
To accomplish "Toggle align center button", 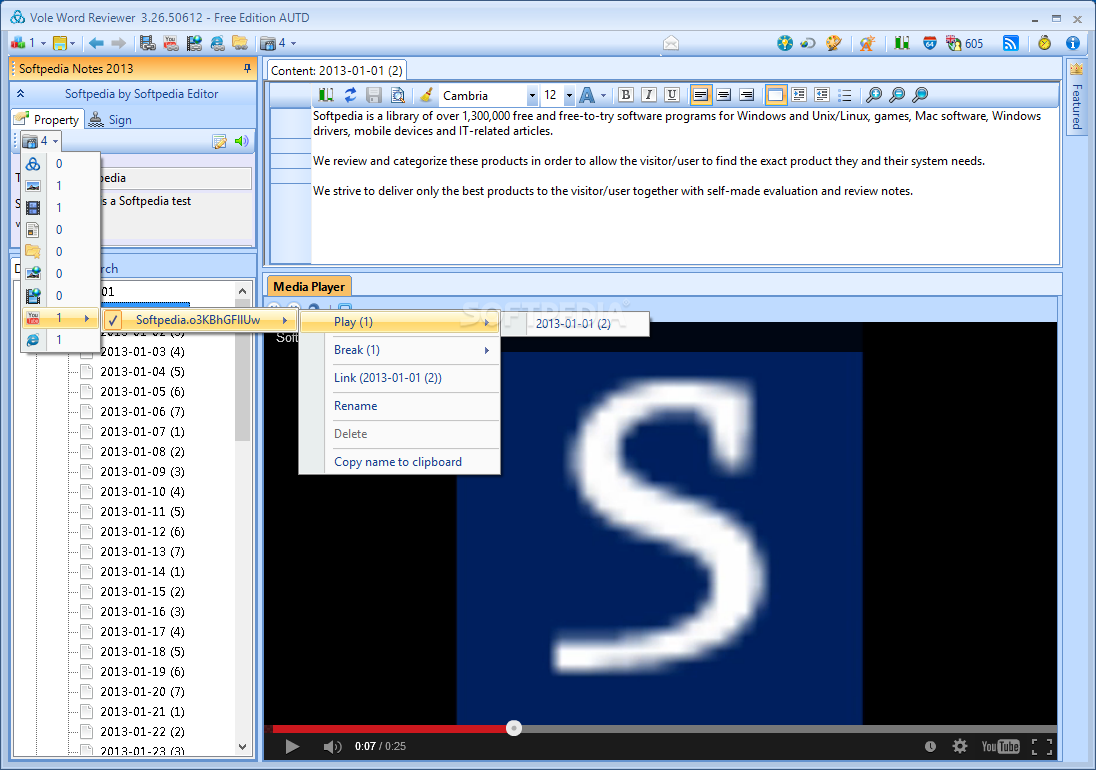I will tap(723, 95).
